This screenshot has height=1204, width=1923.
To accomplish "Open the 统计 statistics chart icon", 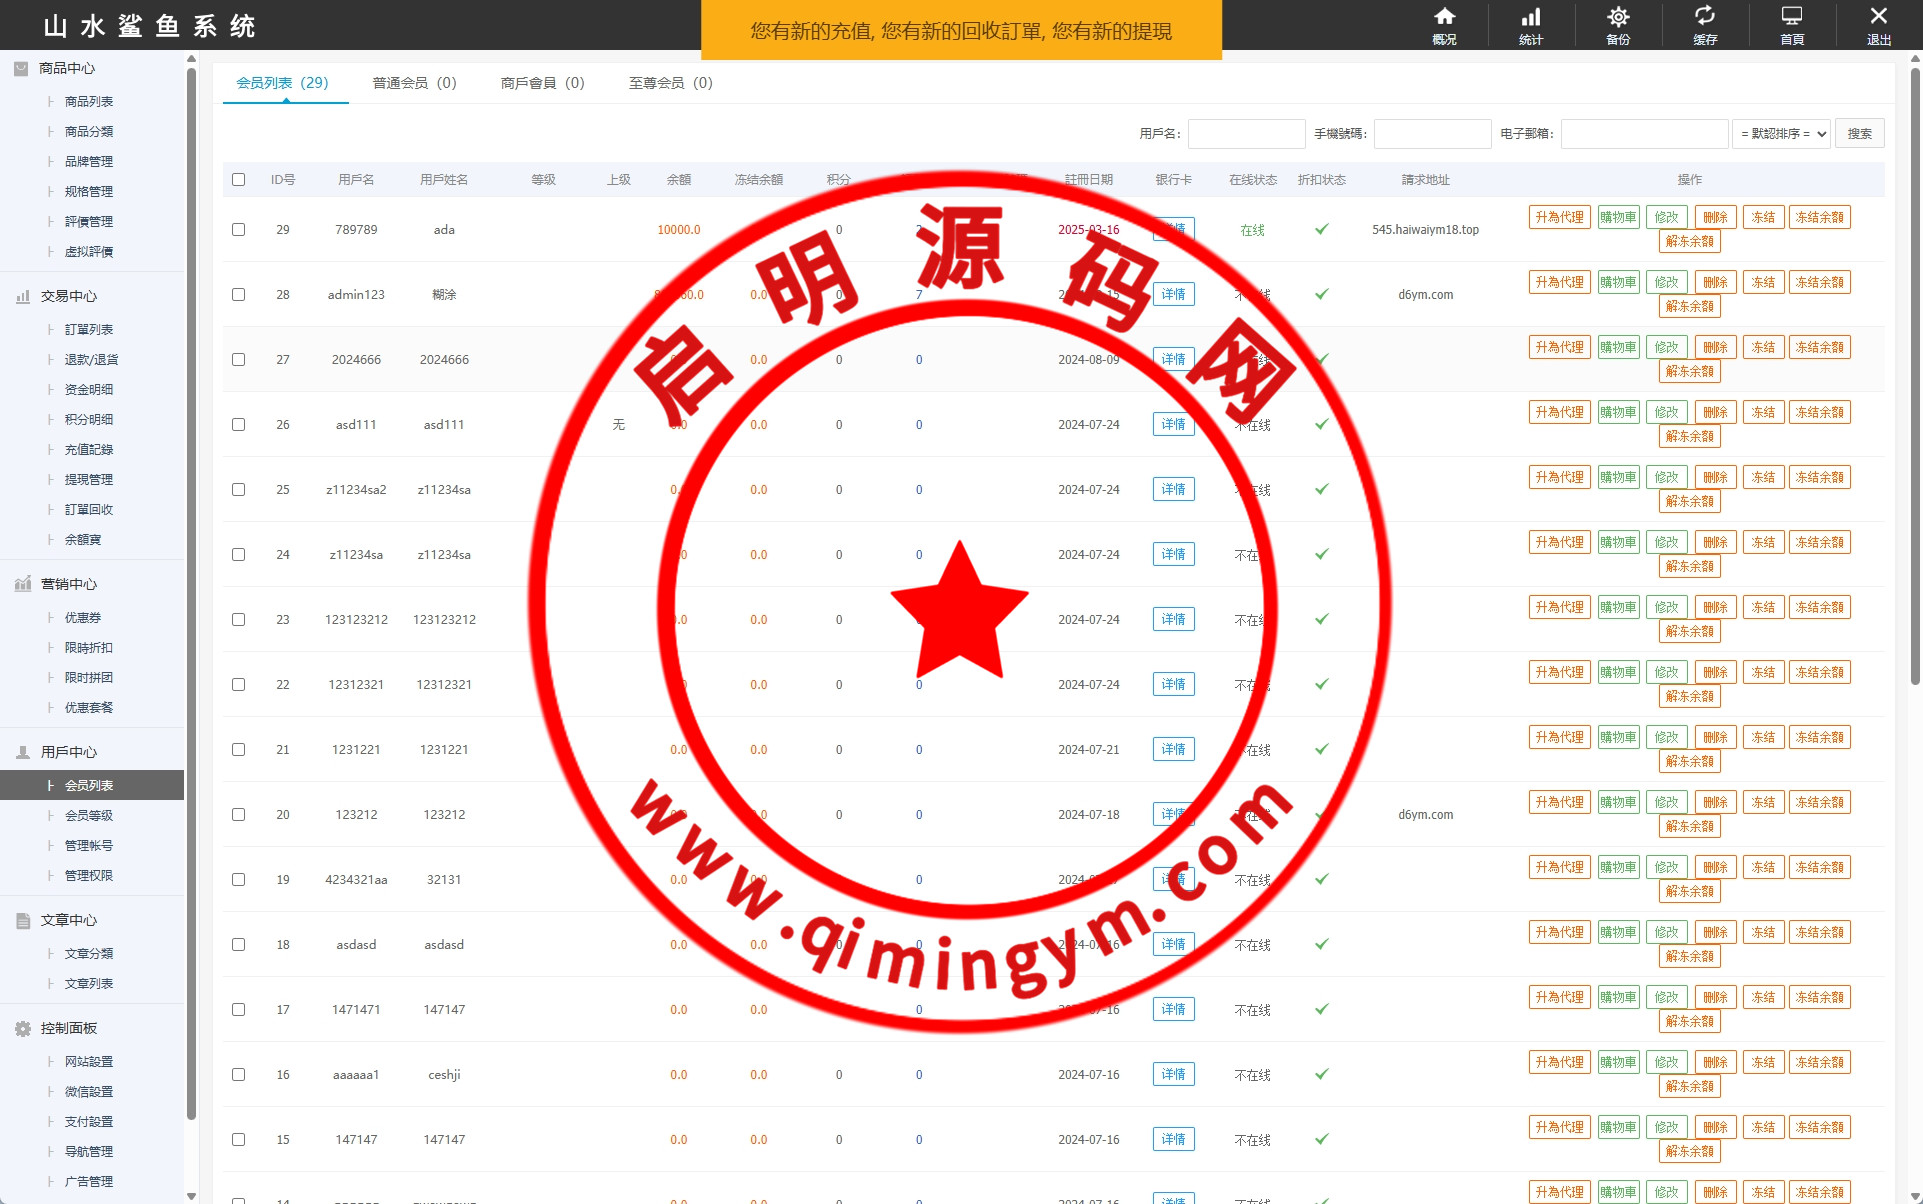I will coord(1531,17).
